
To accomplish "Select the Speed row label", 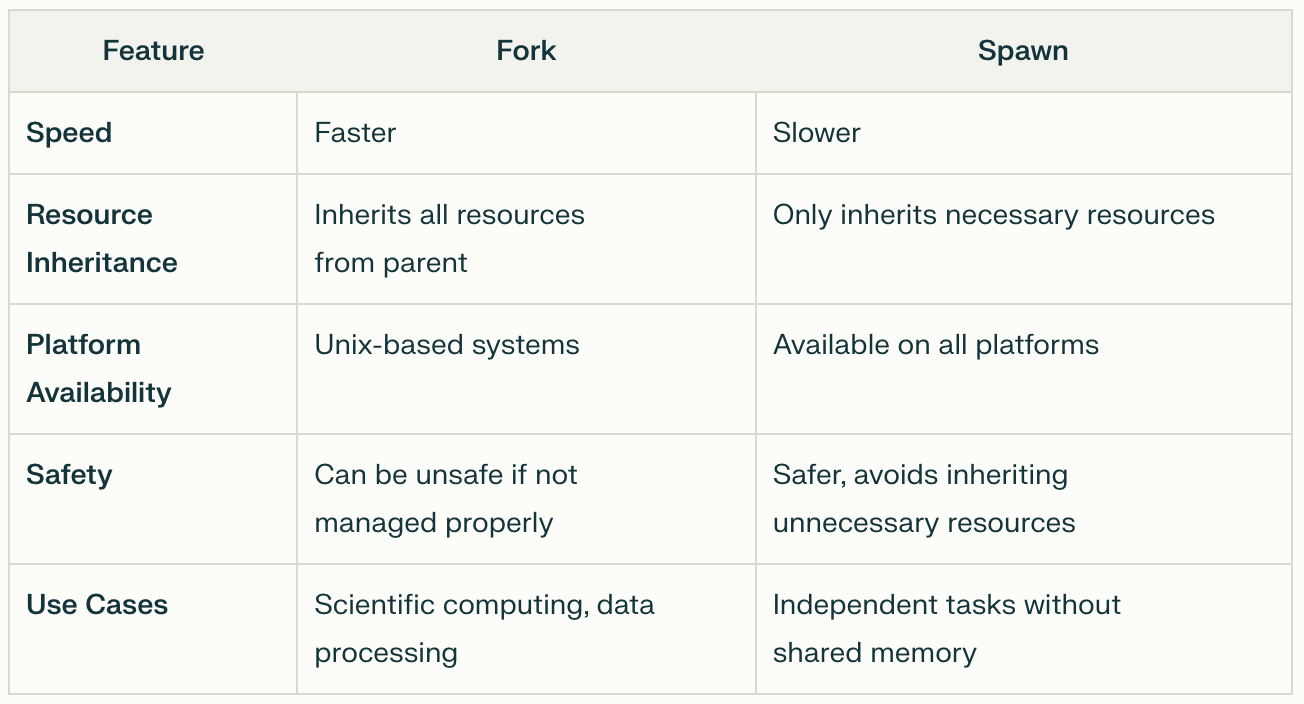I will pyautogui.click(x=69, y=133).
